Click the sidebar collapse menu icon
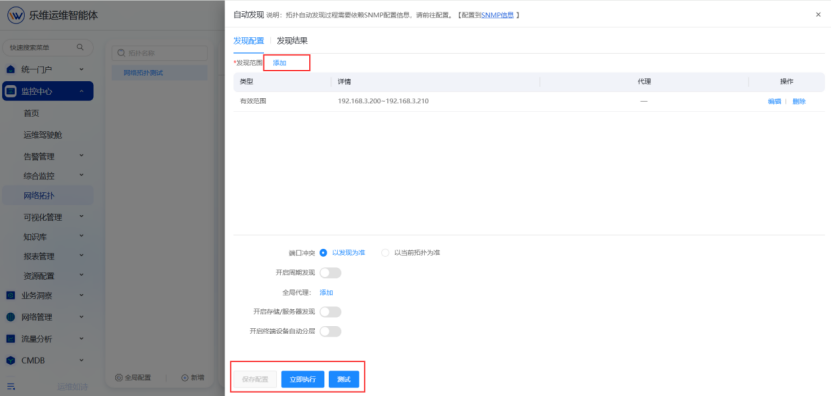The image size is (831, 397). 11,386
